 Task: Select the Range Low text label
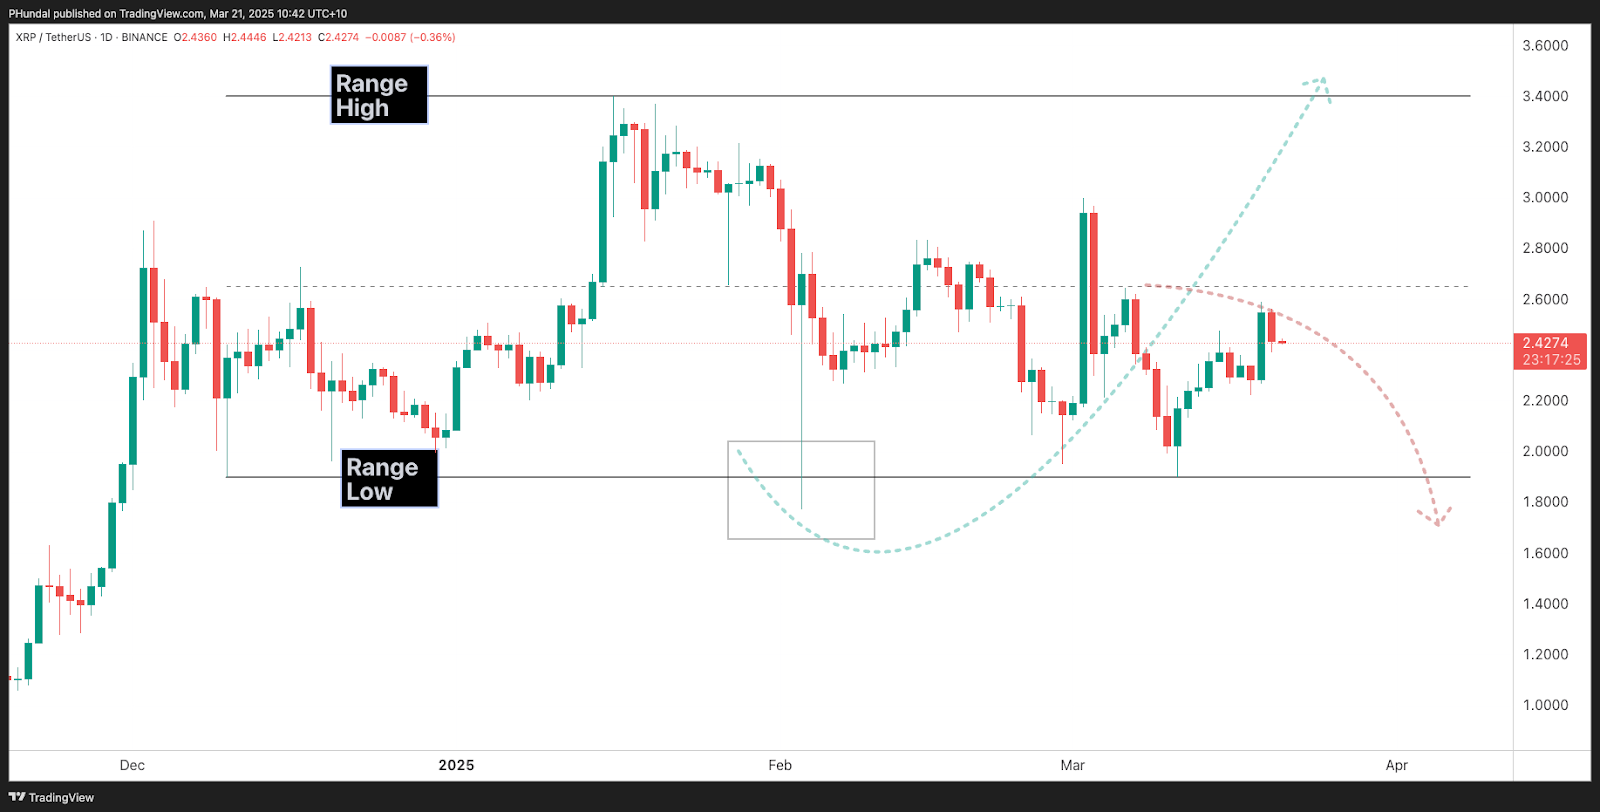pyautogui.click(x=389, y=479)
